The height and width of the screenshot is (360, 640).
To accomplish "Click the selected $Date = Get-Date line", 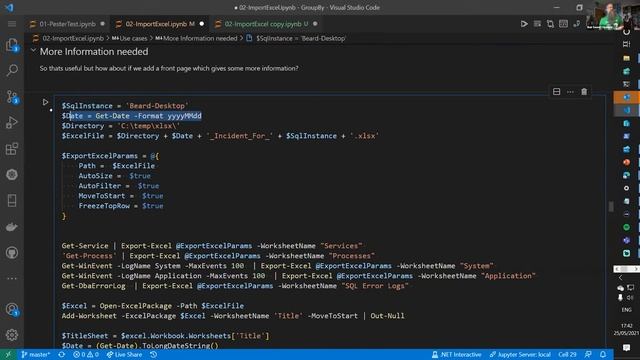I will pos(131,116).
